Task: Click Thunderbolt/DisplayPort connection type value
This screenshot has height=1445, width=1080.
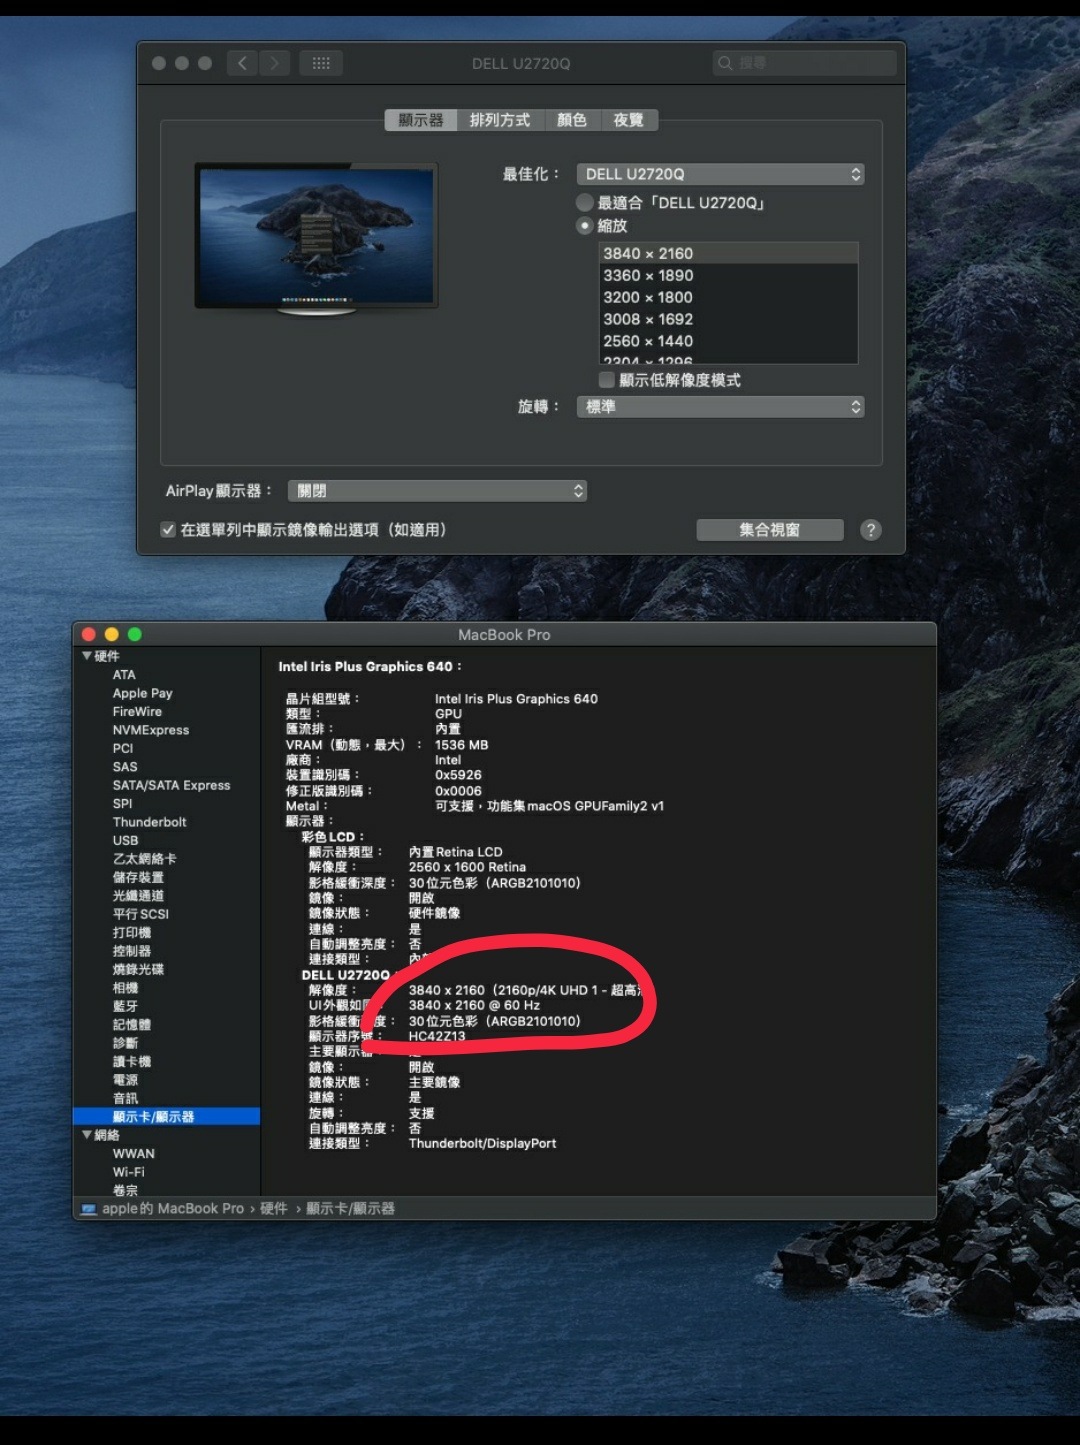Action: tap(482, 1144)
